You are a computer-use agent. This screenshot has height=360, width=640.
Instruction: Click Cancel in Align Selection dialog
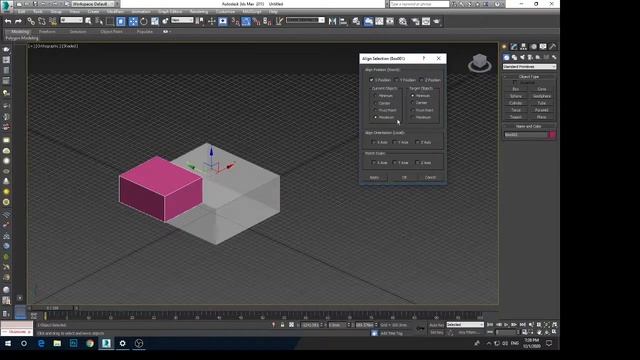coord(431,178)
